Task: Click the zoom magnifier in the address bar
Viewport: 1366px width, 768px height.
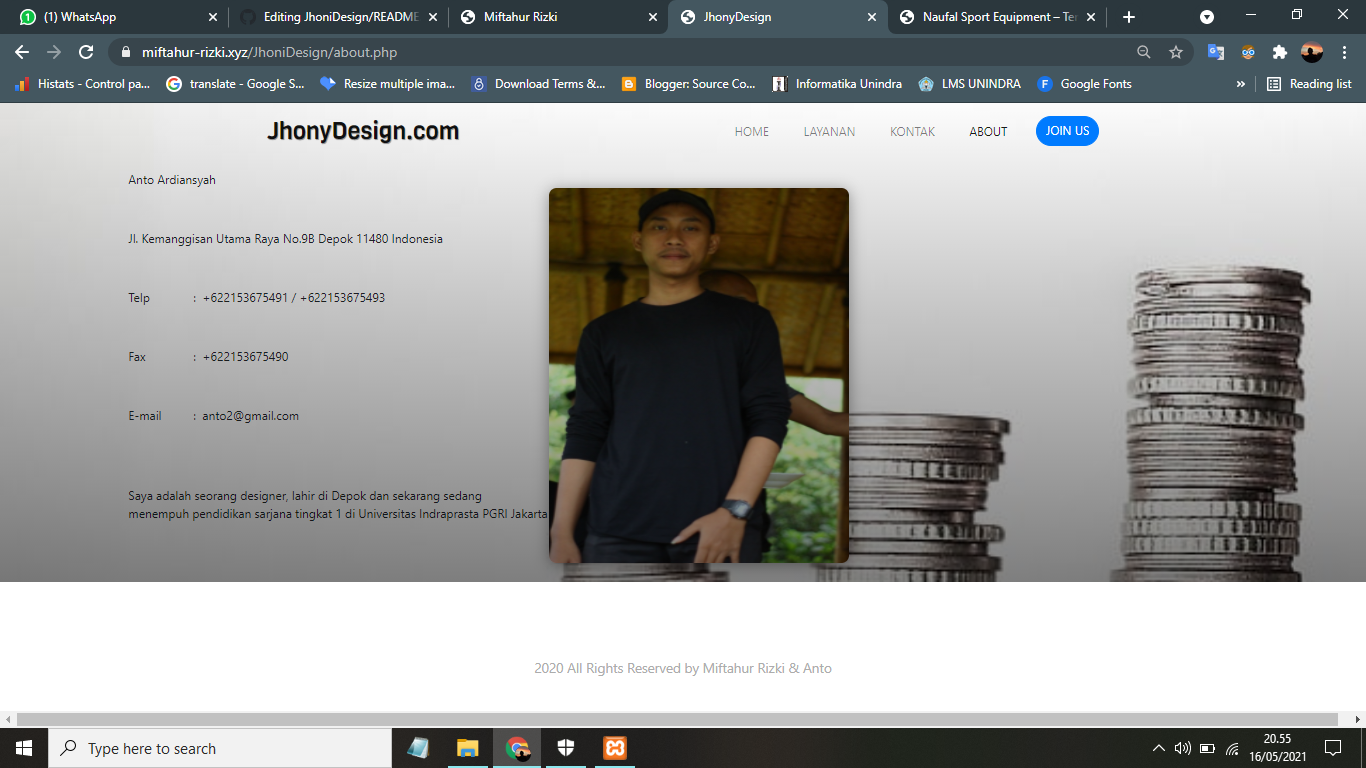Action: click(x=1145, y=50)
